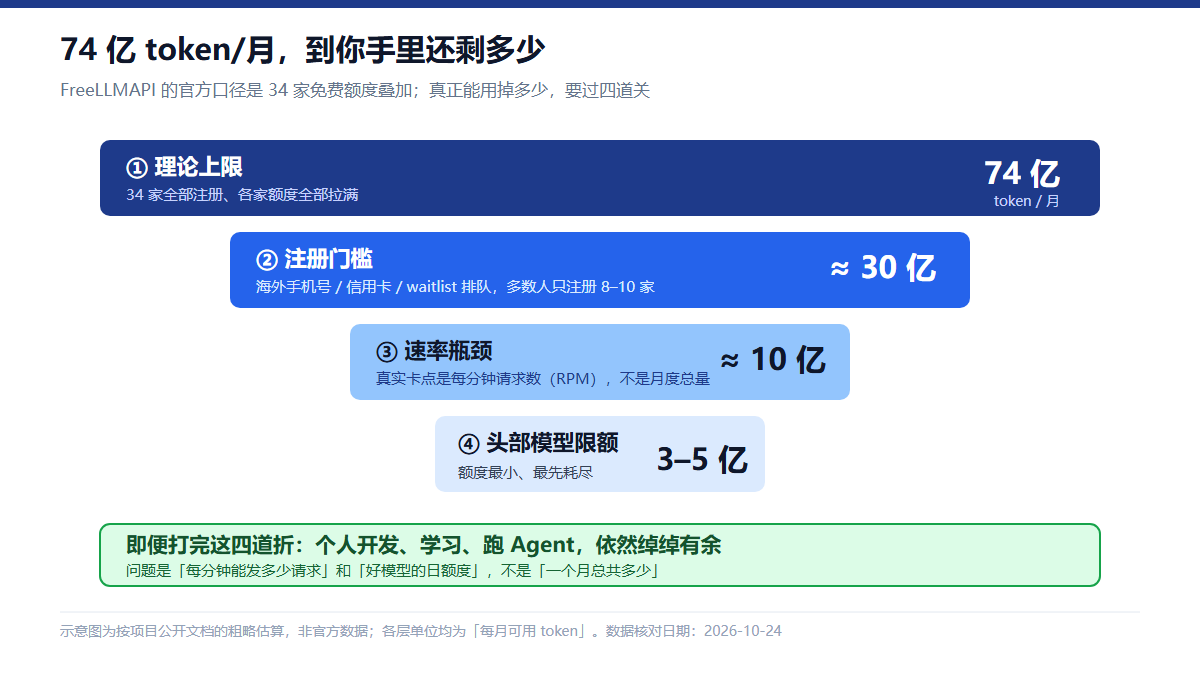Click the text "34 家全部注册、各家额度全部拉满"

(242, 195)
